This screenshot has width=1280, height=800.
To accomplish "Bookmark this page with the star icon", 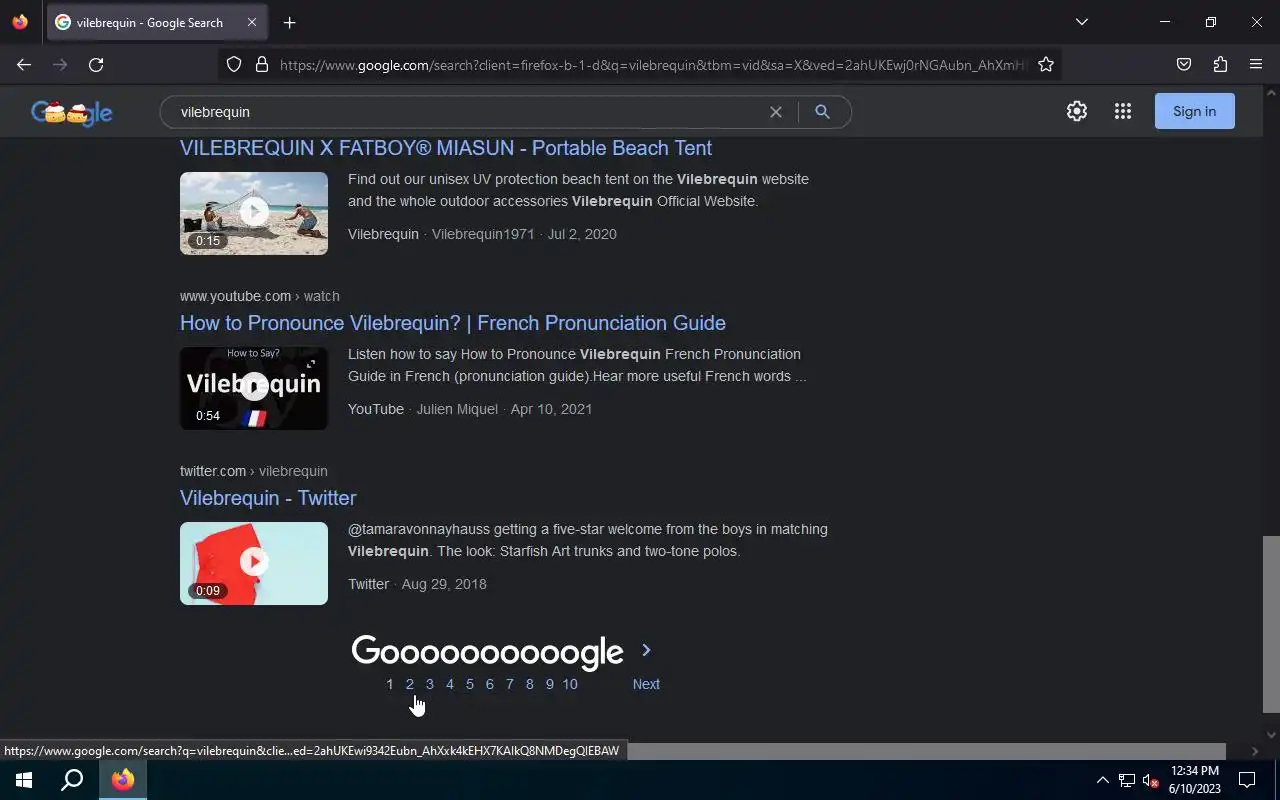I will [x=1046, y=65].
